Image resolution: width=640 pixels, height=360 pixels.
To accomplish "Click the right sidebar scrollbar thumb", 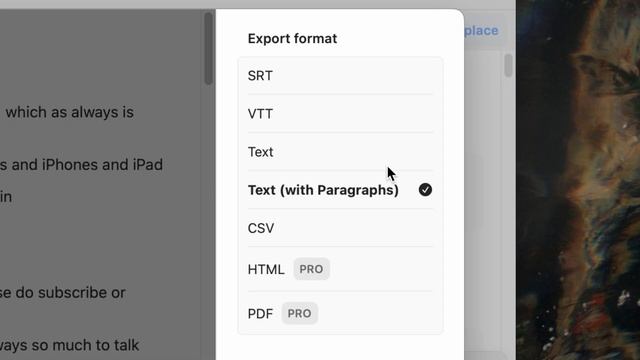I will click(508, 65).
